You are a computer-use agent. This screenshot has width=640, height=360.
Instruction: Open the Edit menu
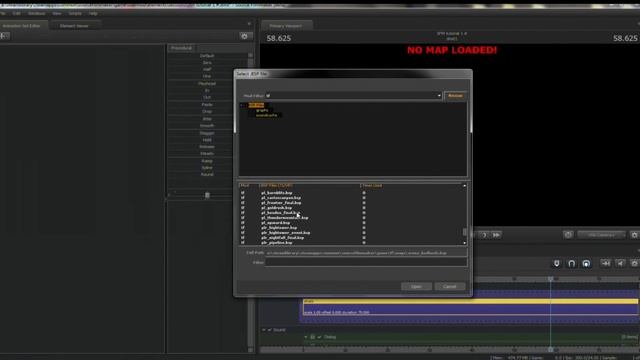[16, 13]
